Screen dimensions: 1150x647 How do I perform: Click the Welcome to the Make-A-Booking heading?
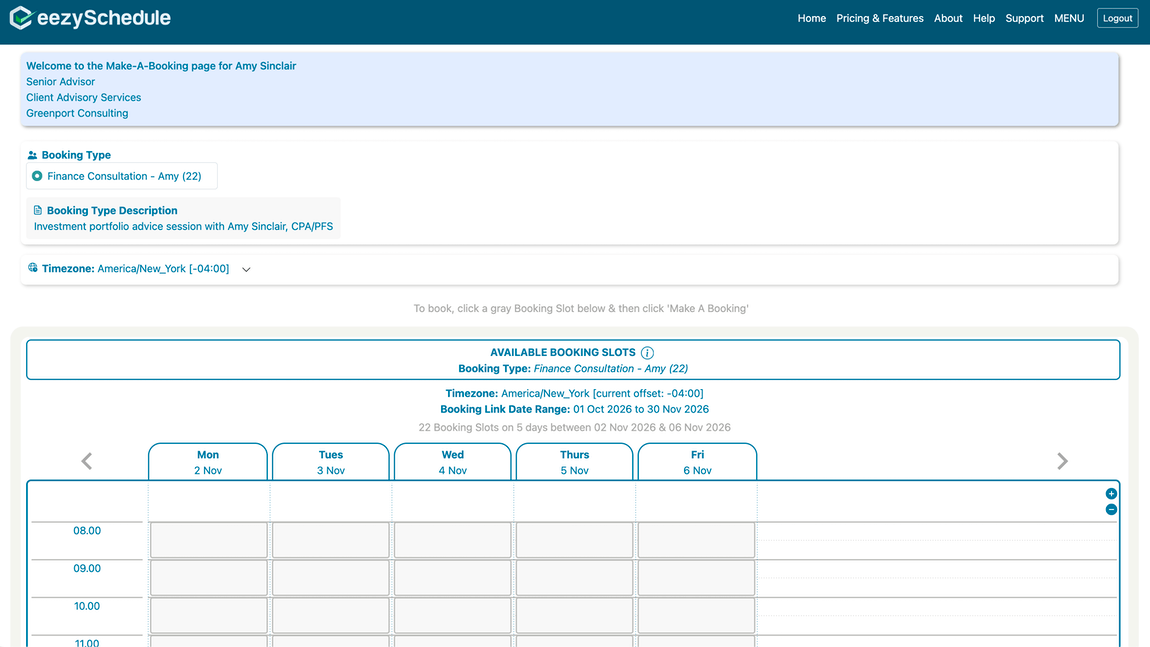[161, 66]
